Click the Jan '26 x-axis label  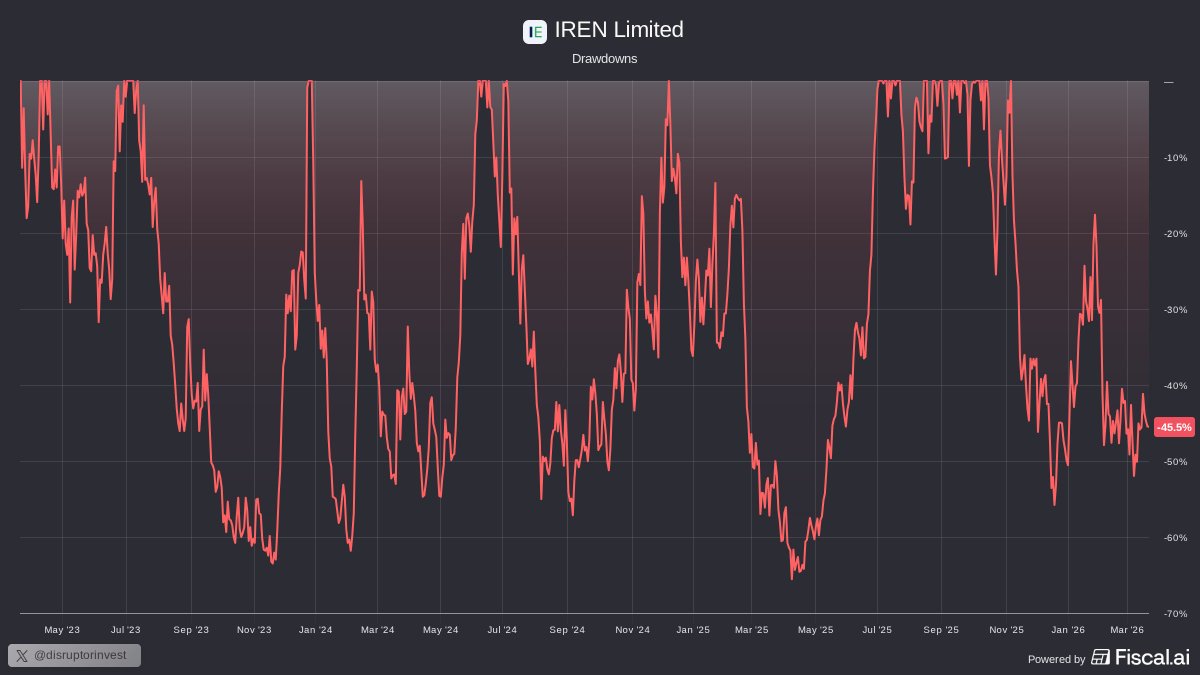(1068, 630)
